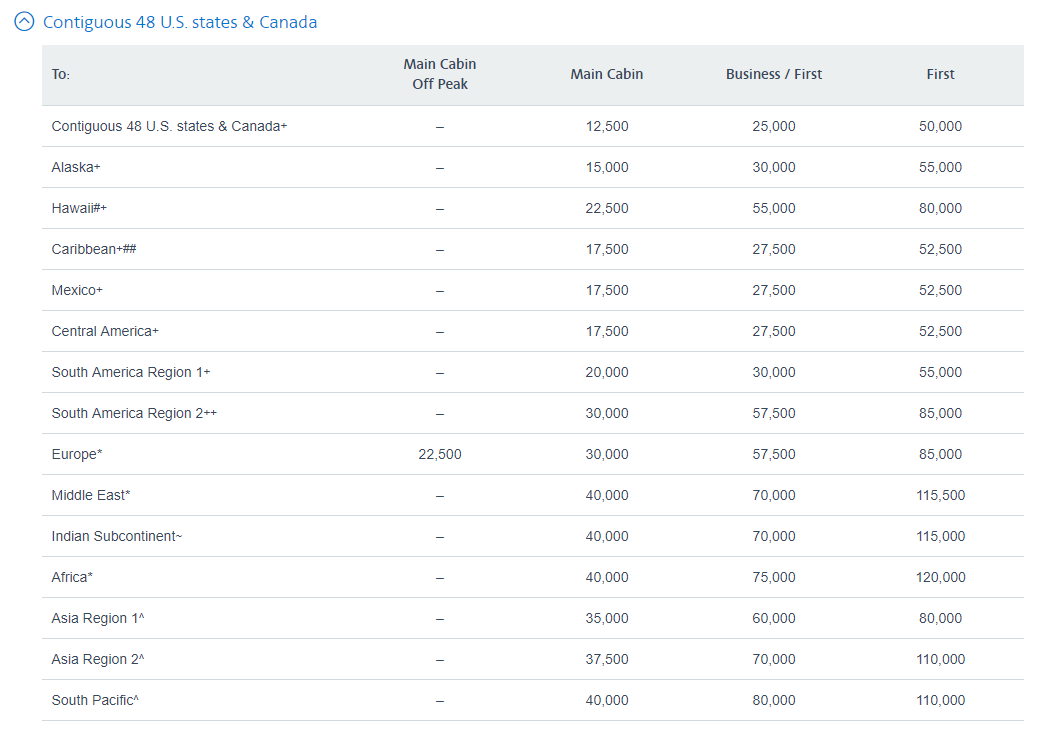Click the 'Contiguous 48 U.S. states & Canada' heading
The image size is (1042, 736).
(x=180, y=22)
